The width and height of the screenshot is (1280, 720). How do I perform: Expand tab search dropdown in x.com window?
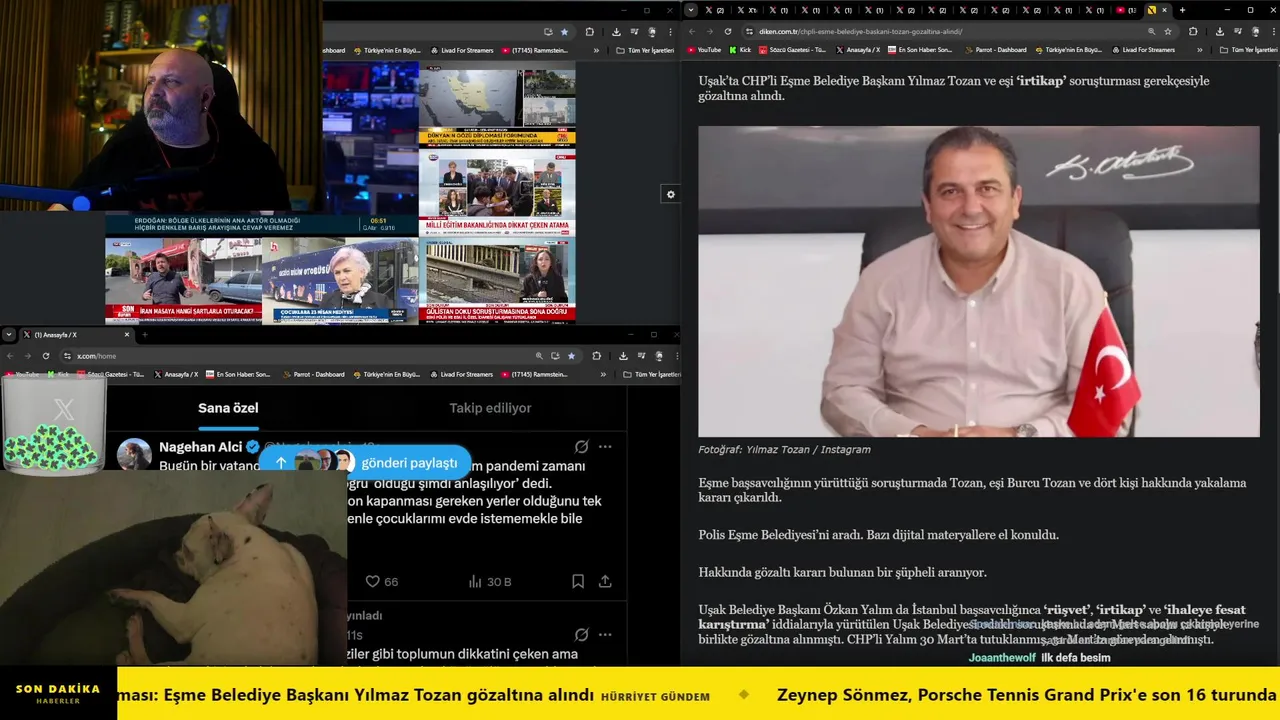[9, 335]
